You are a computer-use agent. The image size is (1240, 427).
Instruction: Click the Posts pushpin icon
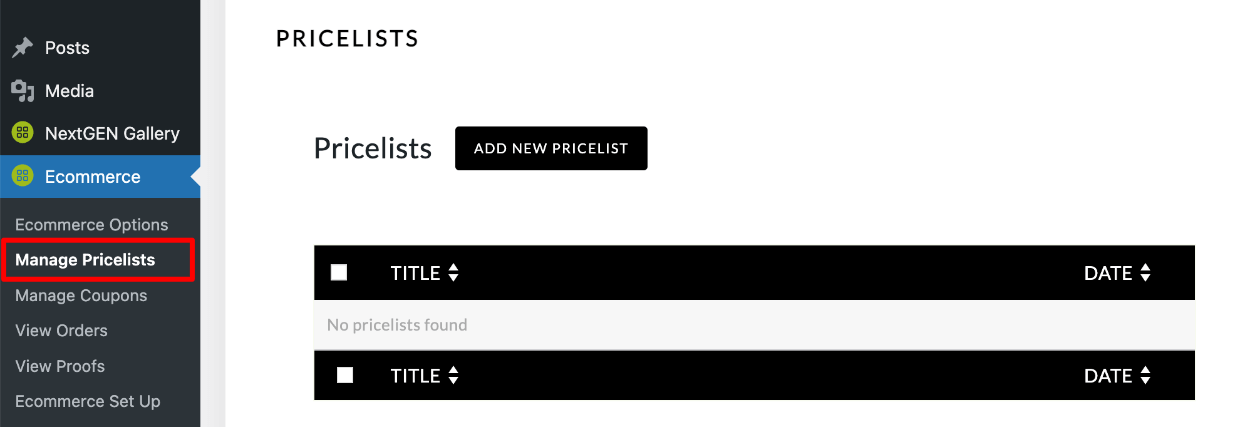tap(22, 48)
